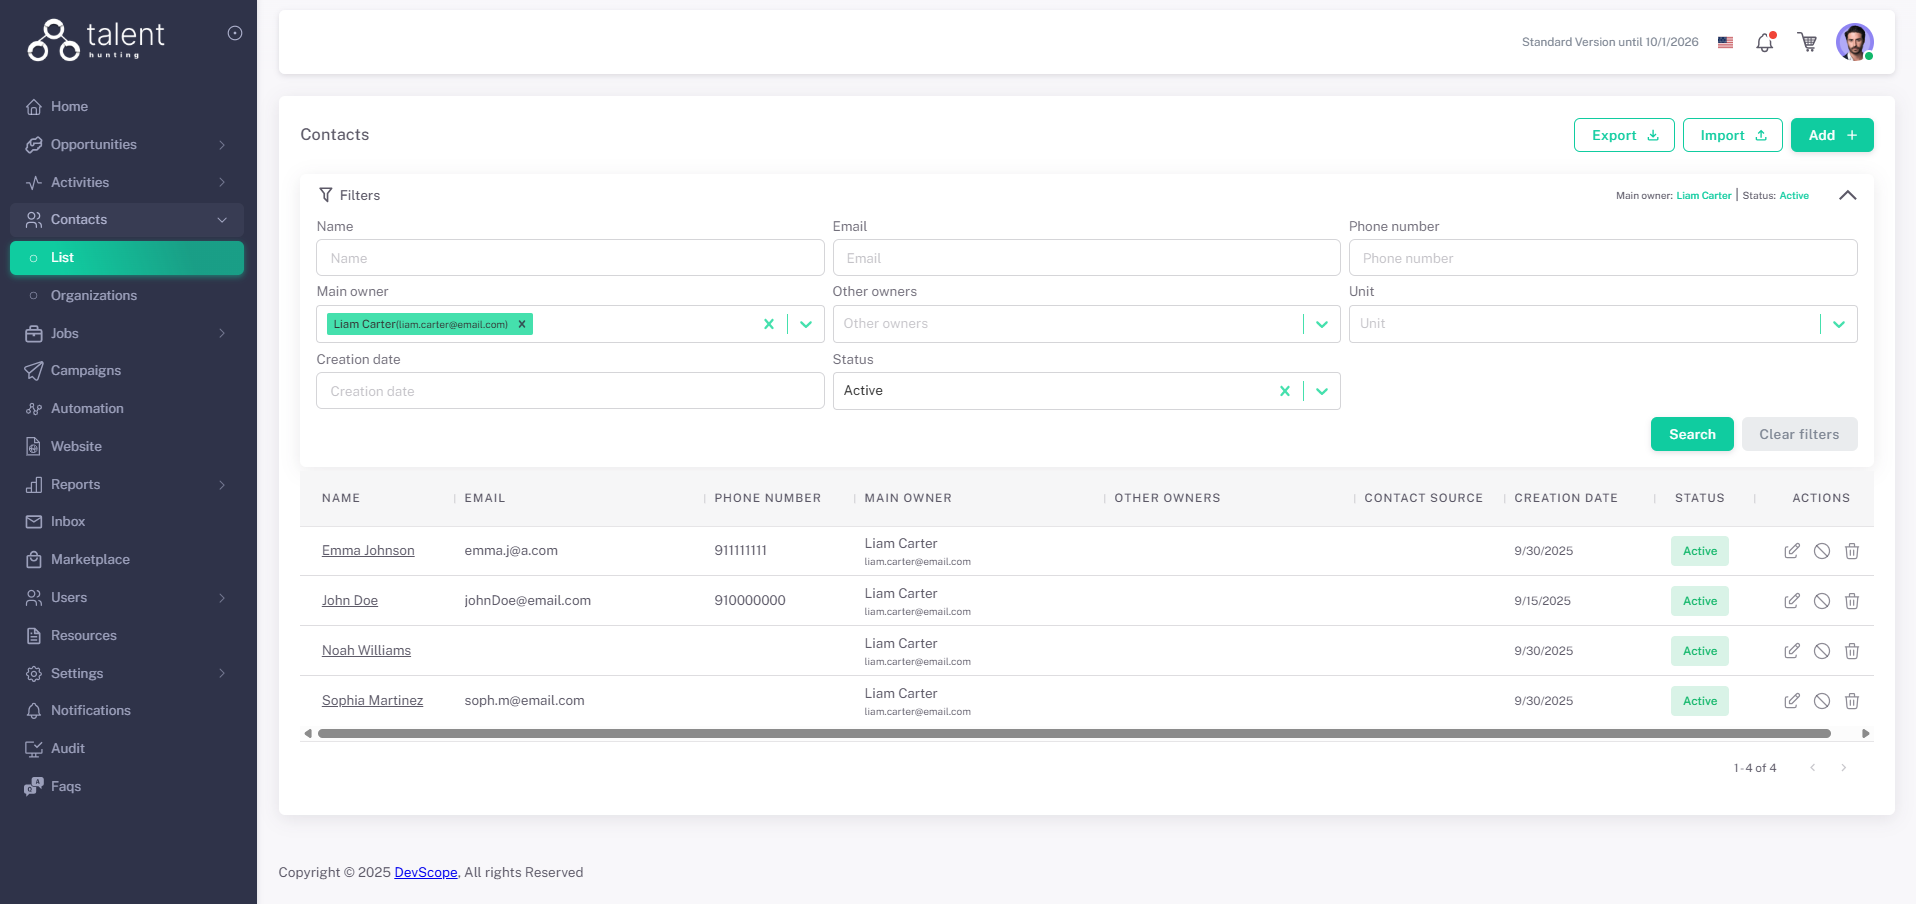Open Organizations in the sidebar
Screen dimensions: 1916x904
94,295
